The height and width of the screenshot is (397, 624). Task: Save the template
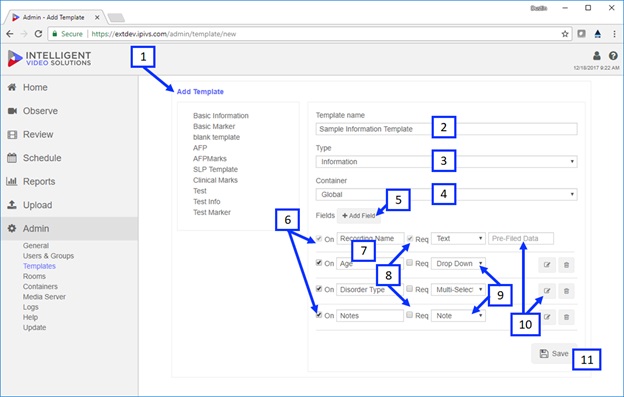click(554, 354)
